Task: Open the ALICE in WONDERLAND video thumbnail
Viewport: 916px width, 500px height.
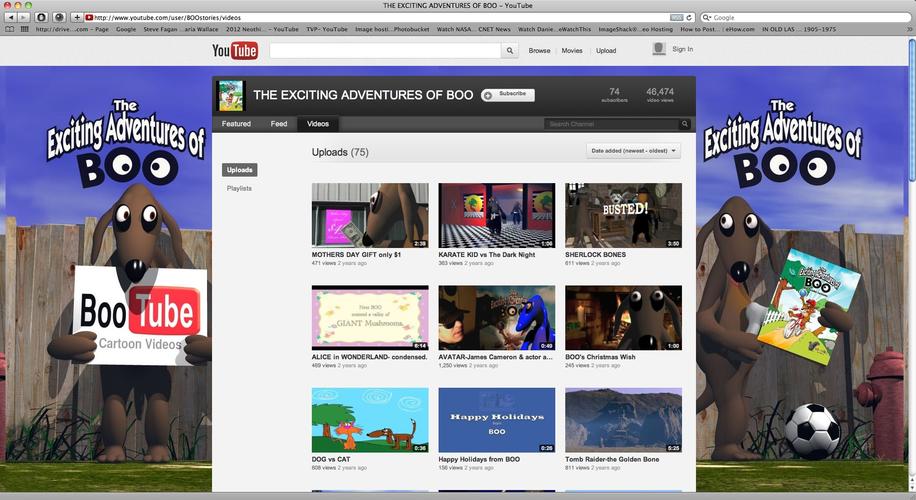Action: tap(370, 318)
